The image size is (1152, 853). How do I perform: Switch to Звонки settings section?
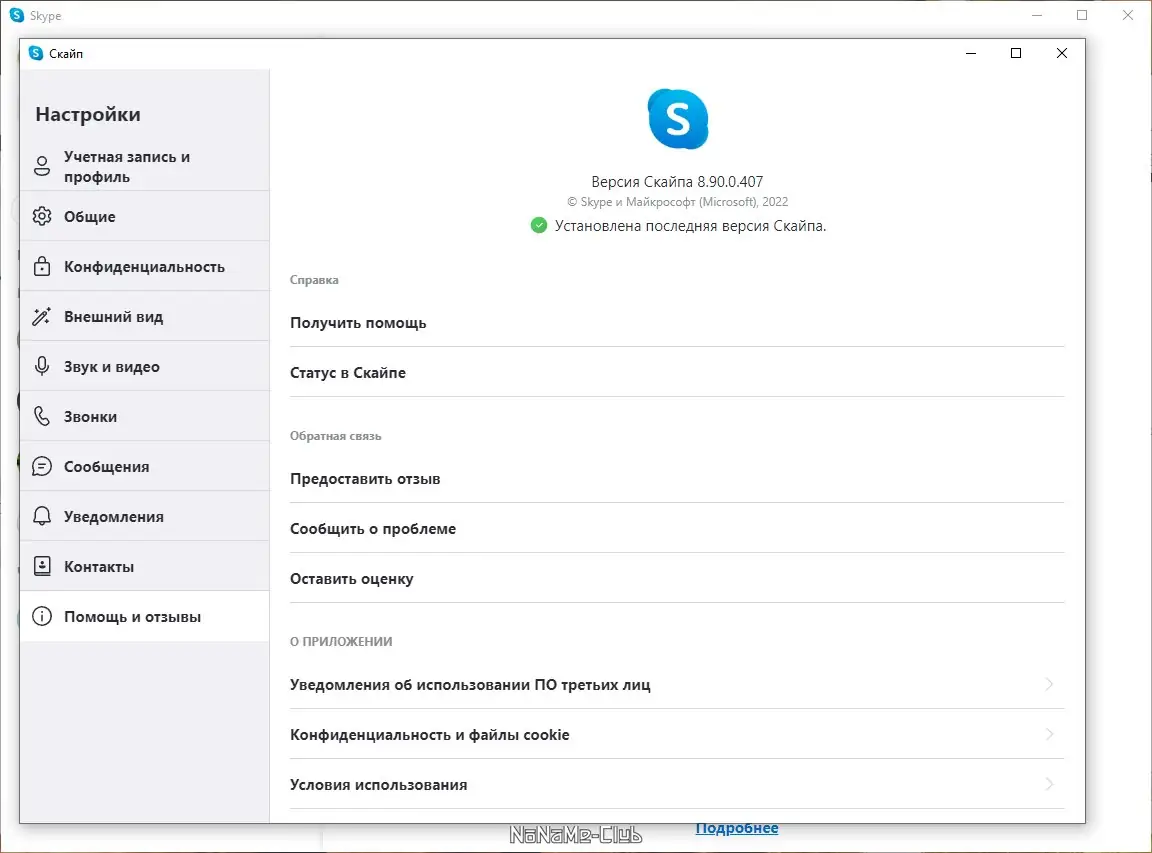145,416
